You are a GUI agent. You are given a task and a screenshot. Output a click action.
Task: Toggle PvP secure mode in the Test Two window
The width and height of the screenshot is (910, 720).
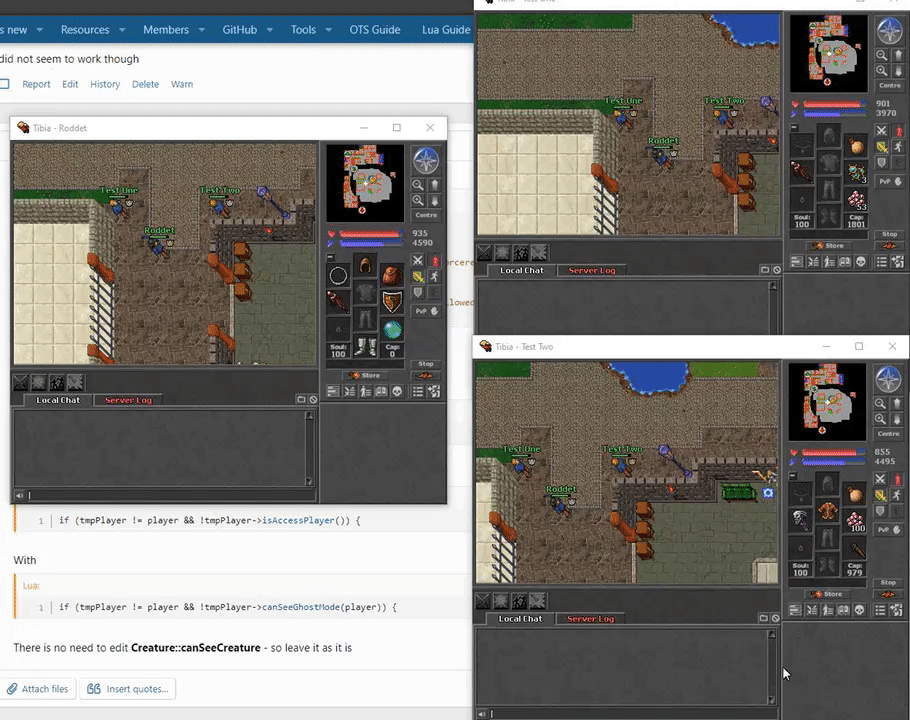point(889,529)
